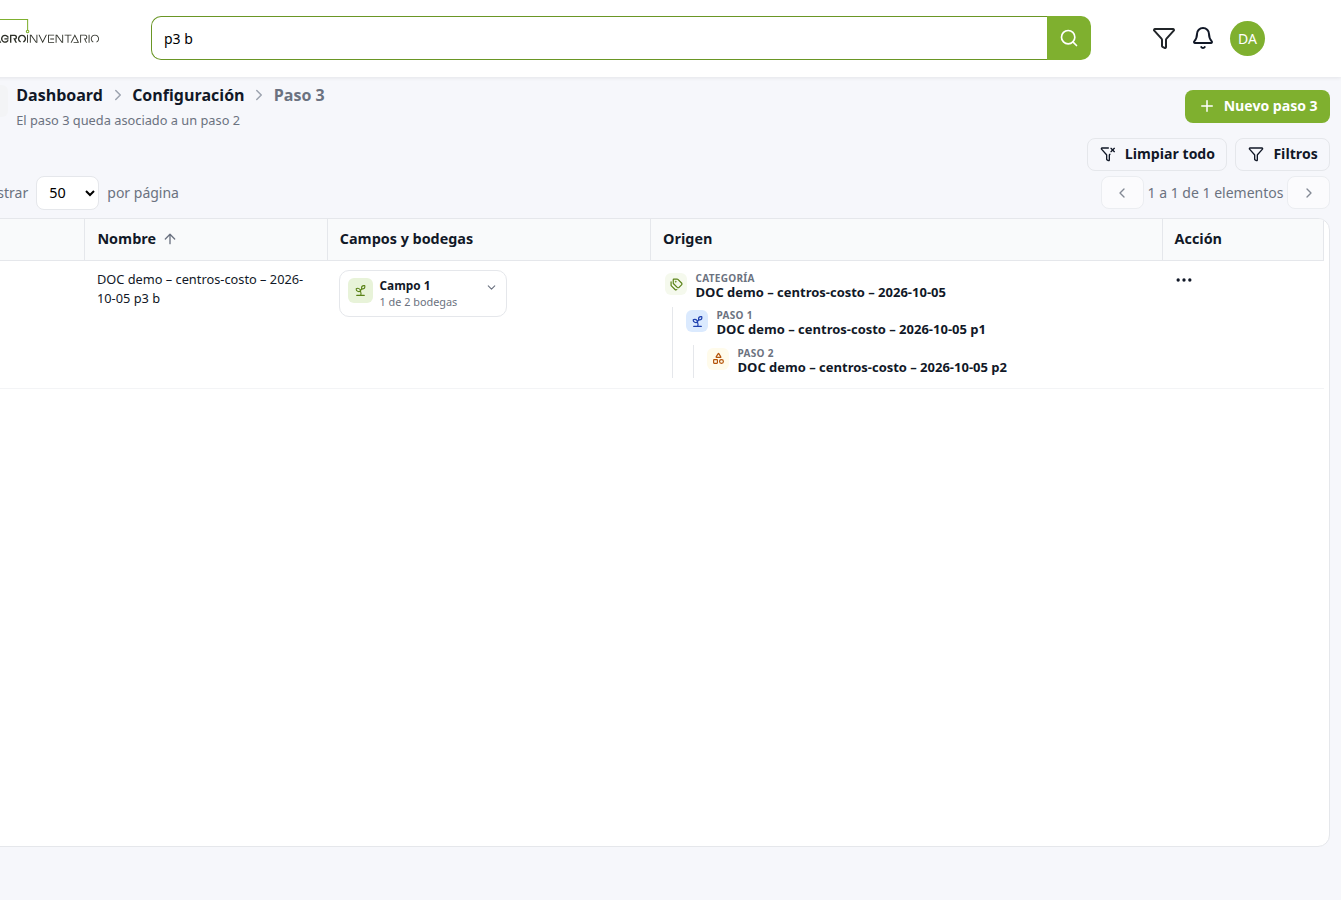Click the '1 a 1 de 1 elementos' text

tap(1215, 193)
